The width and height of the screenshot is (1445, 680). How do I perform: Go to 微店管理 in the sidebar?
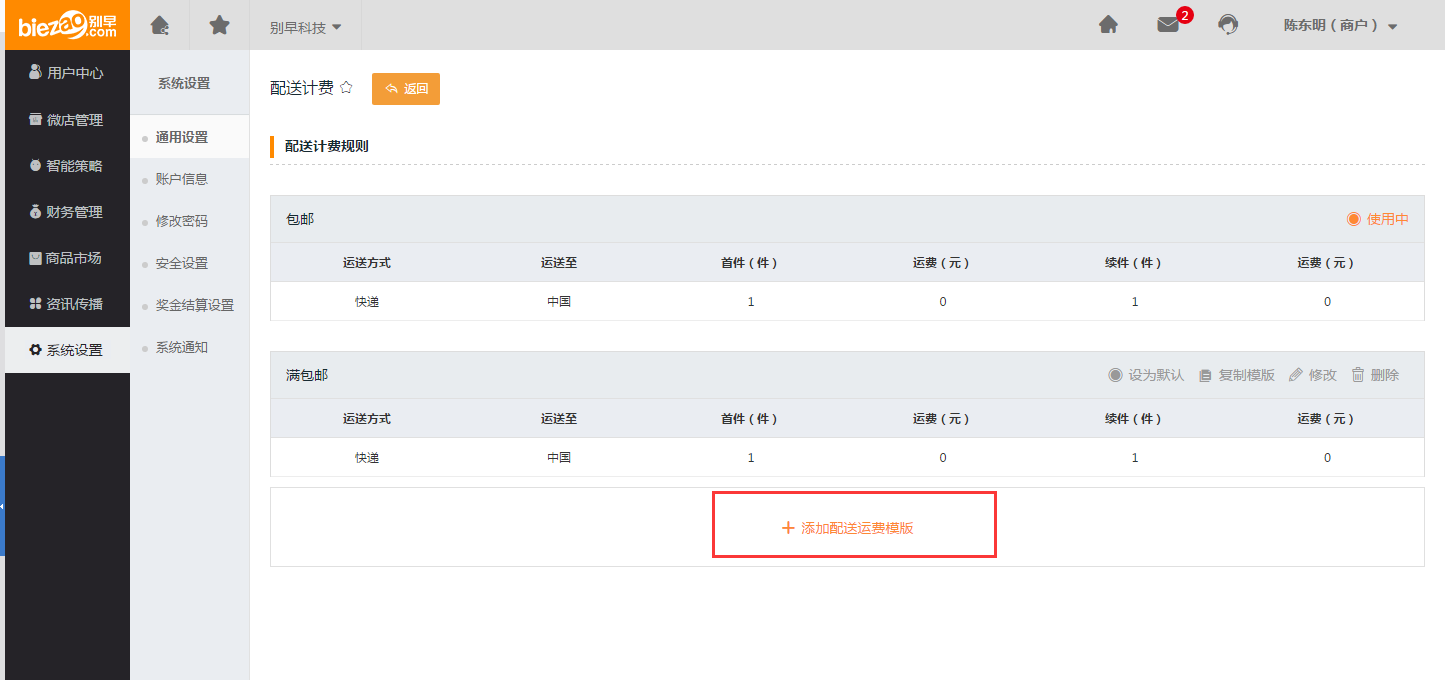click(x=66, y=120)
